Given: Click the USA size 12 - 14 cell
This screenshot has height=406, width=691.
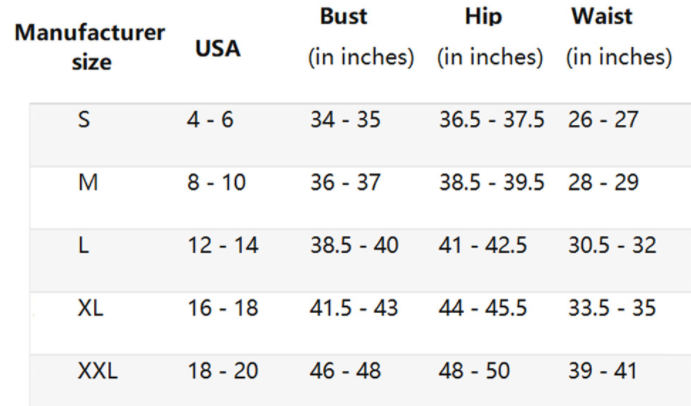Looking at the screenshot, I should (223, 246).
